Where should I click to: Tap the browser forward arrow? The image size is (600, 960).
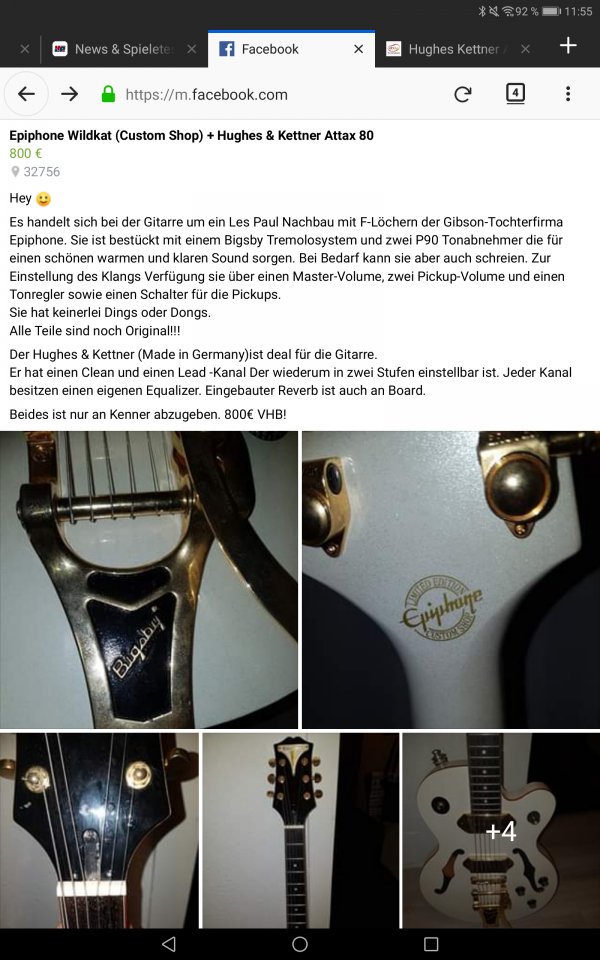click(x=70, y=94)
